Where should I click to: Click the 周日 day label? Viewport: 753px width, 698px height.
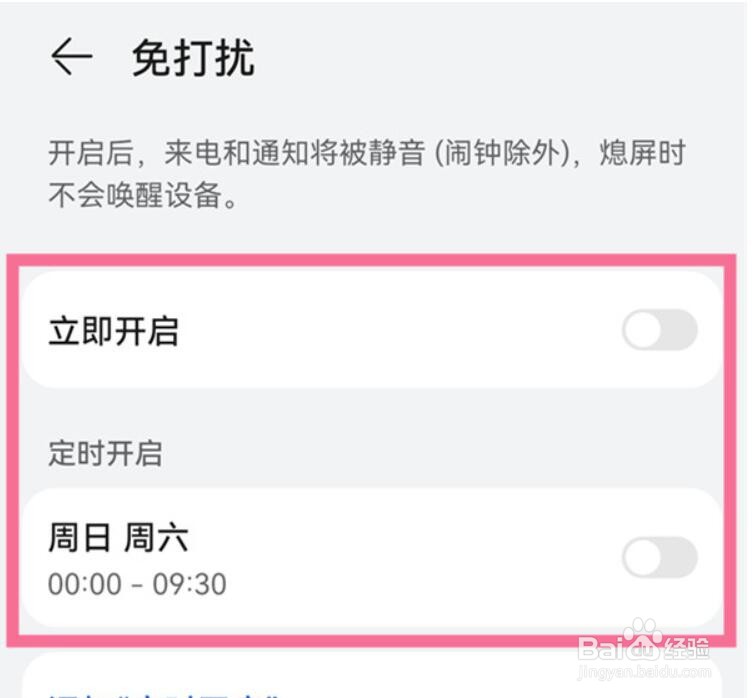click(77, 539)
